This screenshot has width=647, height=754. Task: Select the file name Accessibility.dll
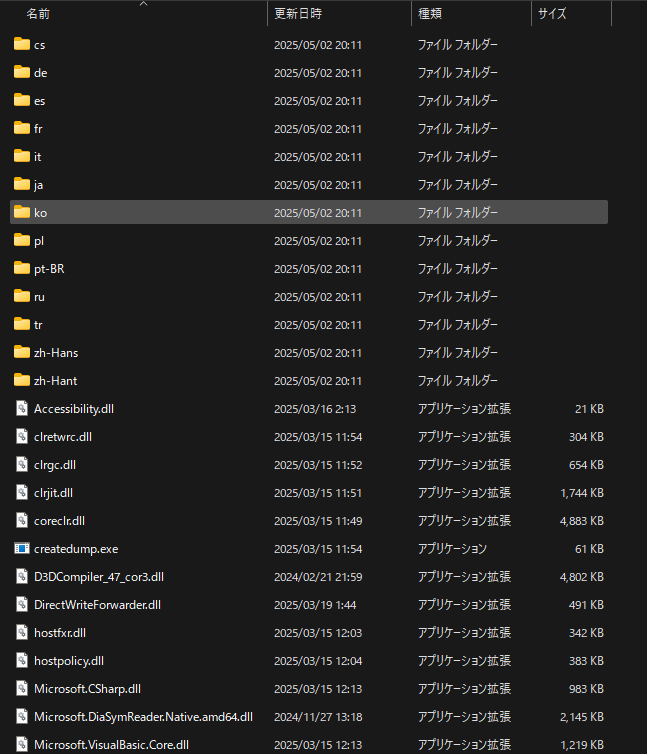point(74,409)
